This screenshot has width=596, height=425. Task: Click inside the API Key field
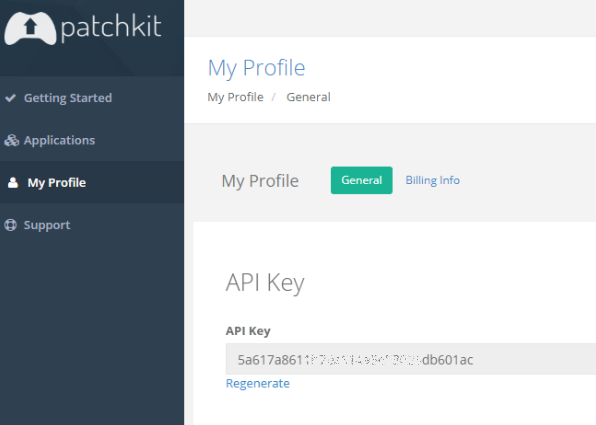pyautogui.click(x=411, y=359)
